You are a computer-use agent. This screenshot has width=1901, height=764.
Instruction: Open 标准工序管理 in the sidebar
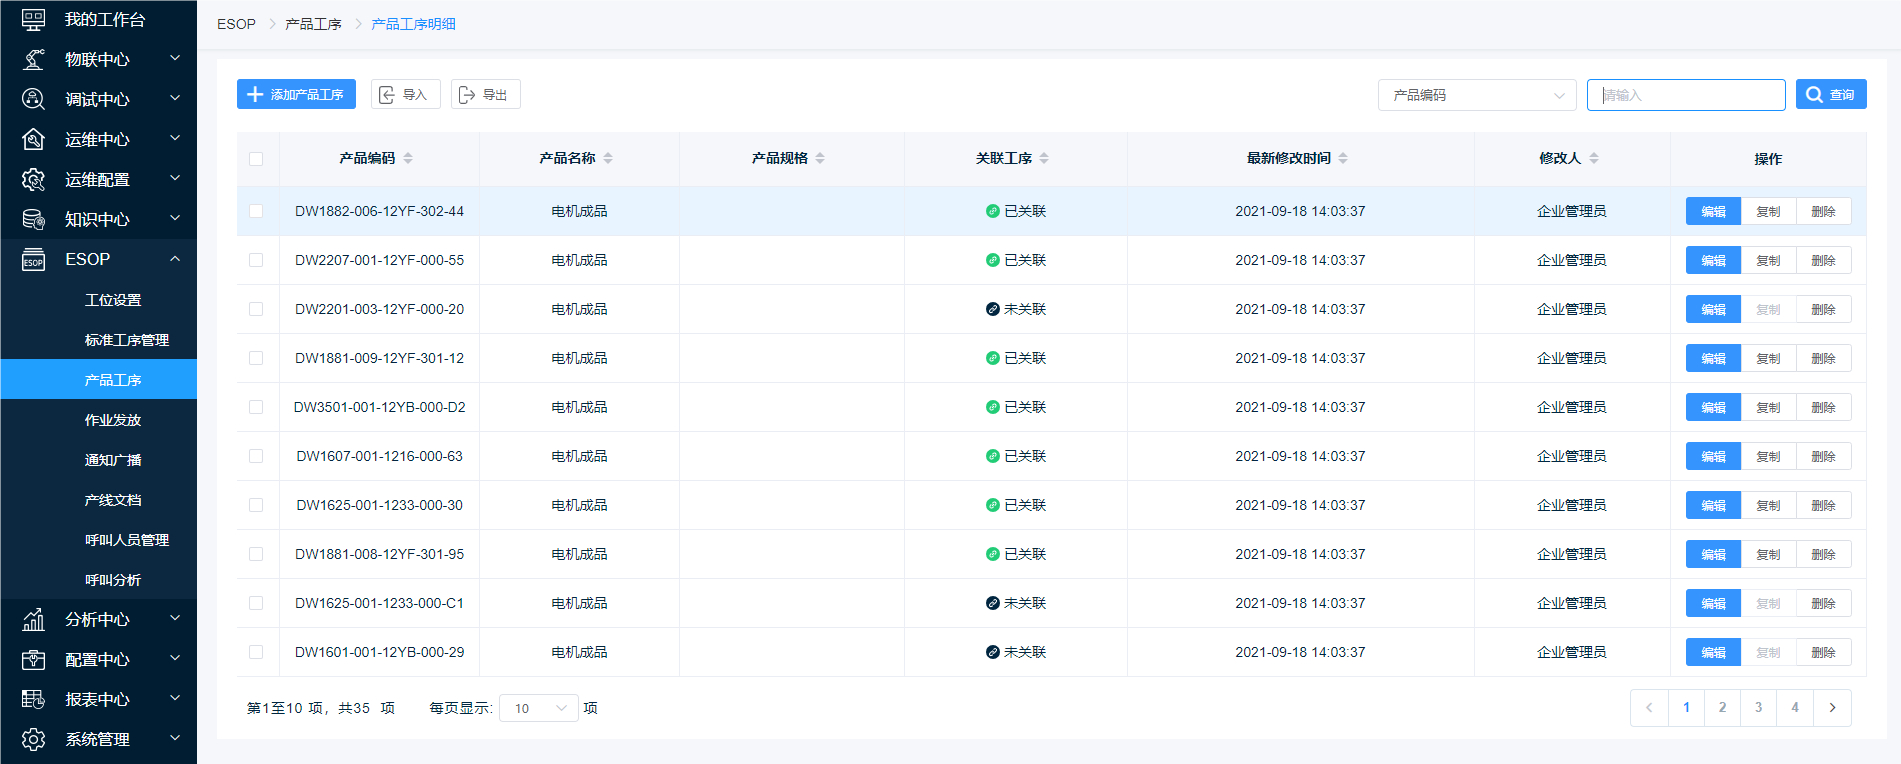127,340
